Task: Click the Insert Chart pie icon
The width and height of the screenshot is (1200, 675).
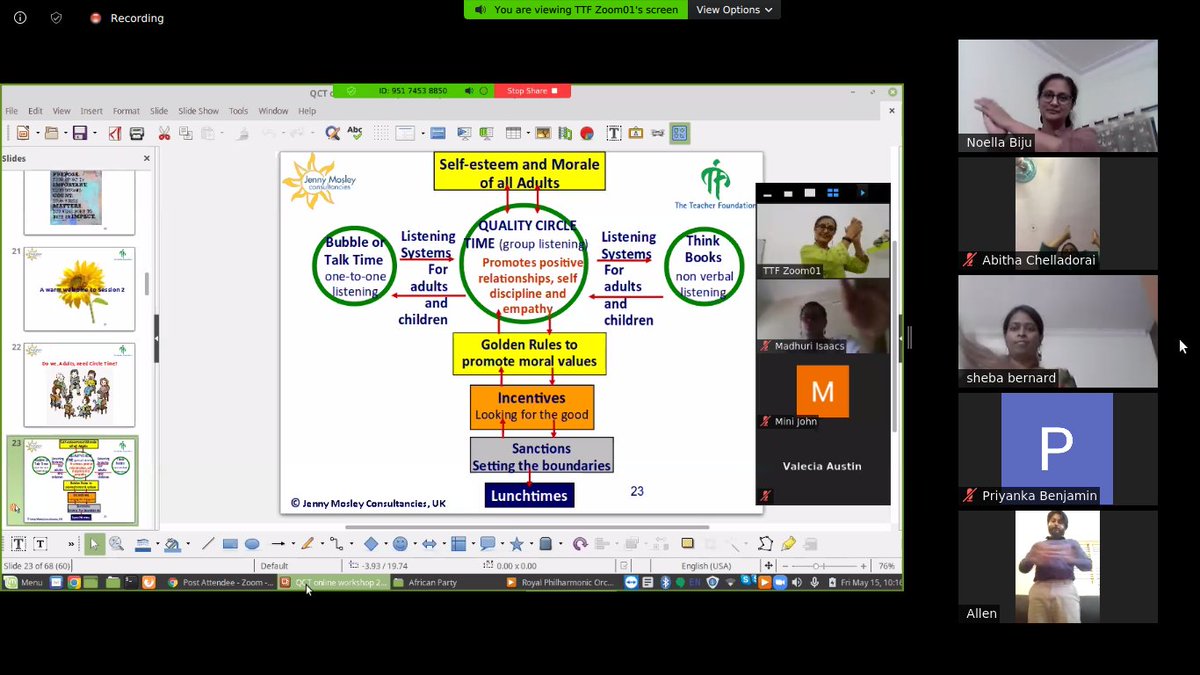Action: (x=587, y=133)
